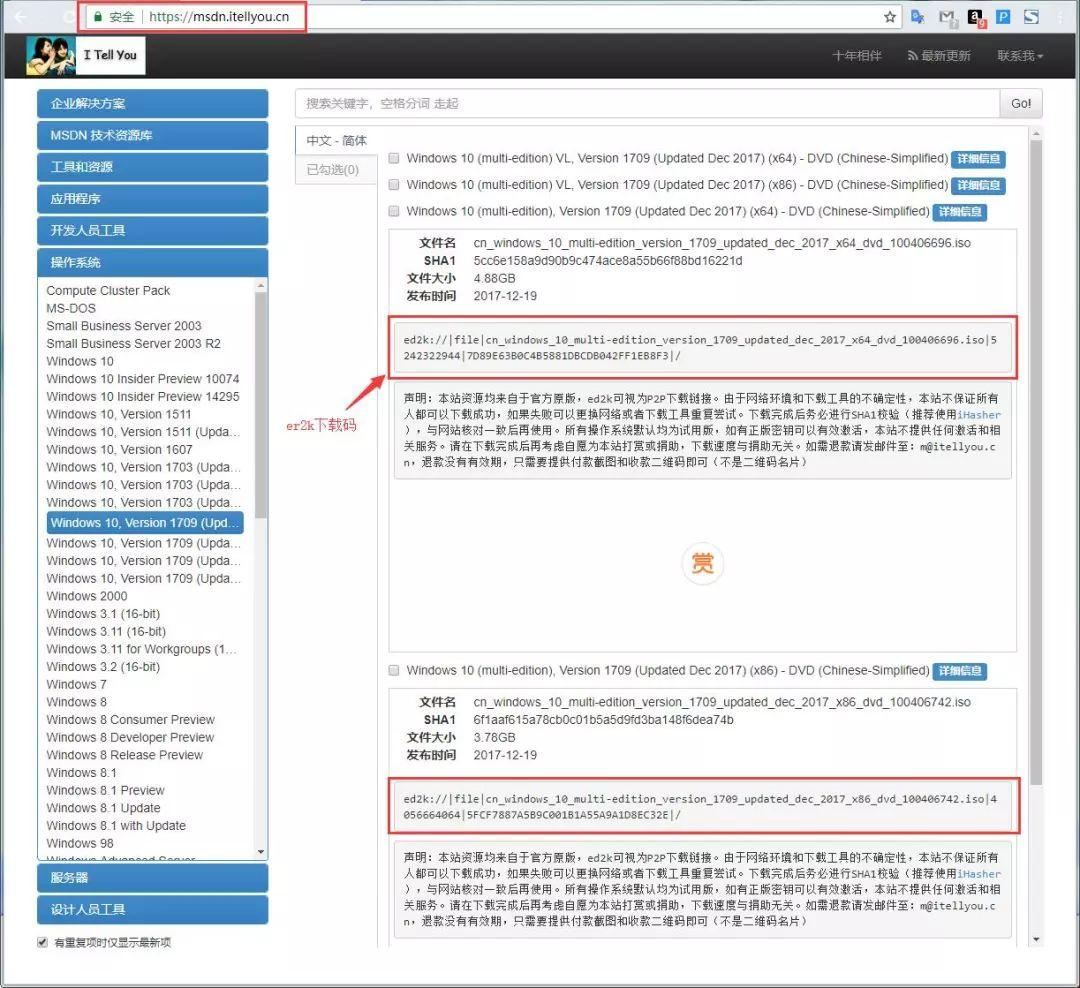Select Windows 10 Insider Preview 14295
The image size is (1080, 988).
point(143,397)
